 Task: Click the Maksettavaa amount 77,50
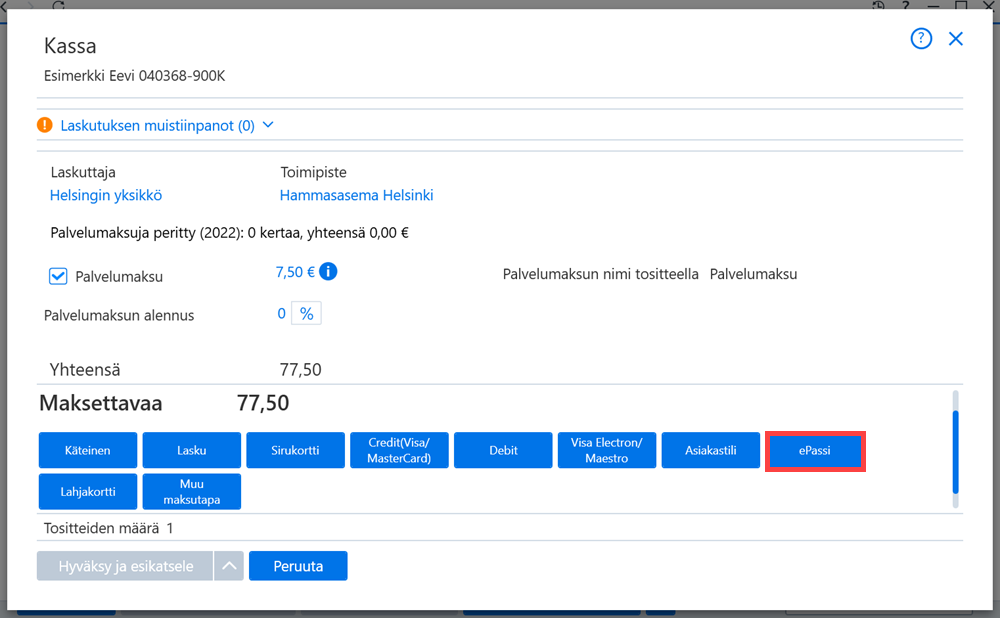pos(263,403)
